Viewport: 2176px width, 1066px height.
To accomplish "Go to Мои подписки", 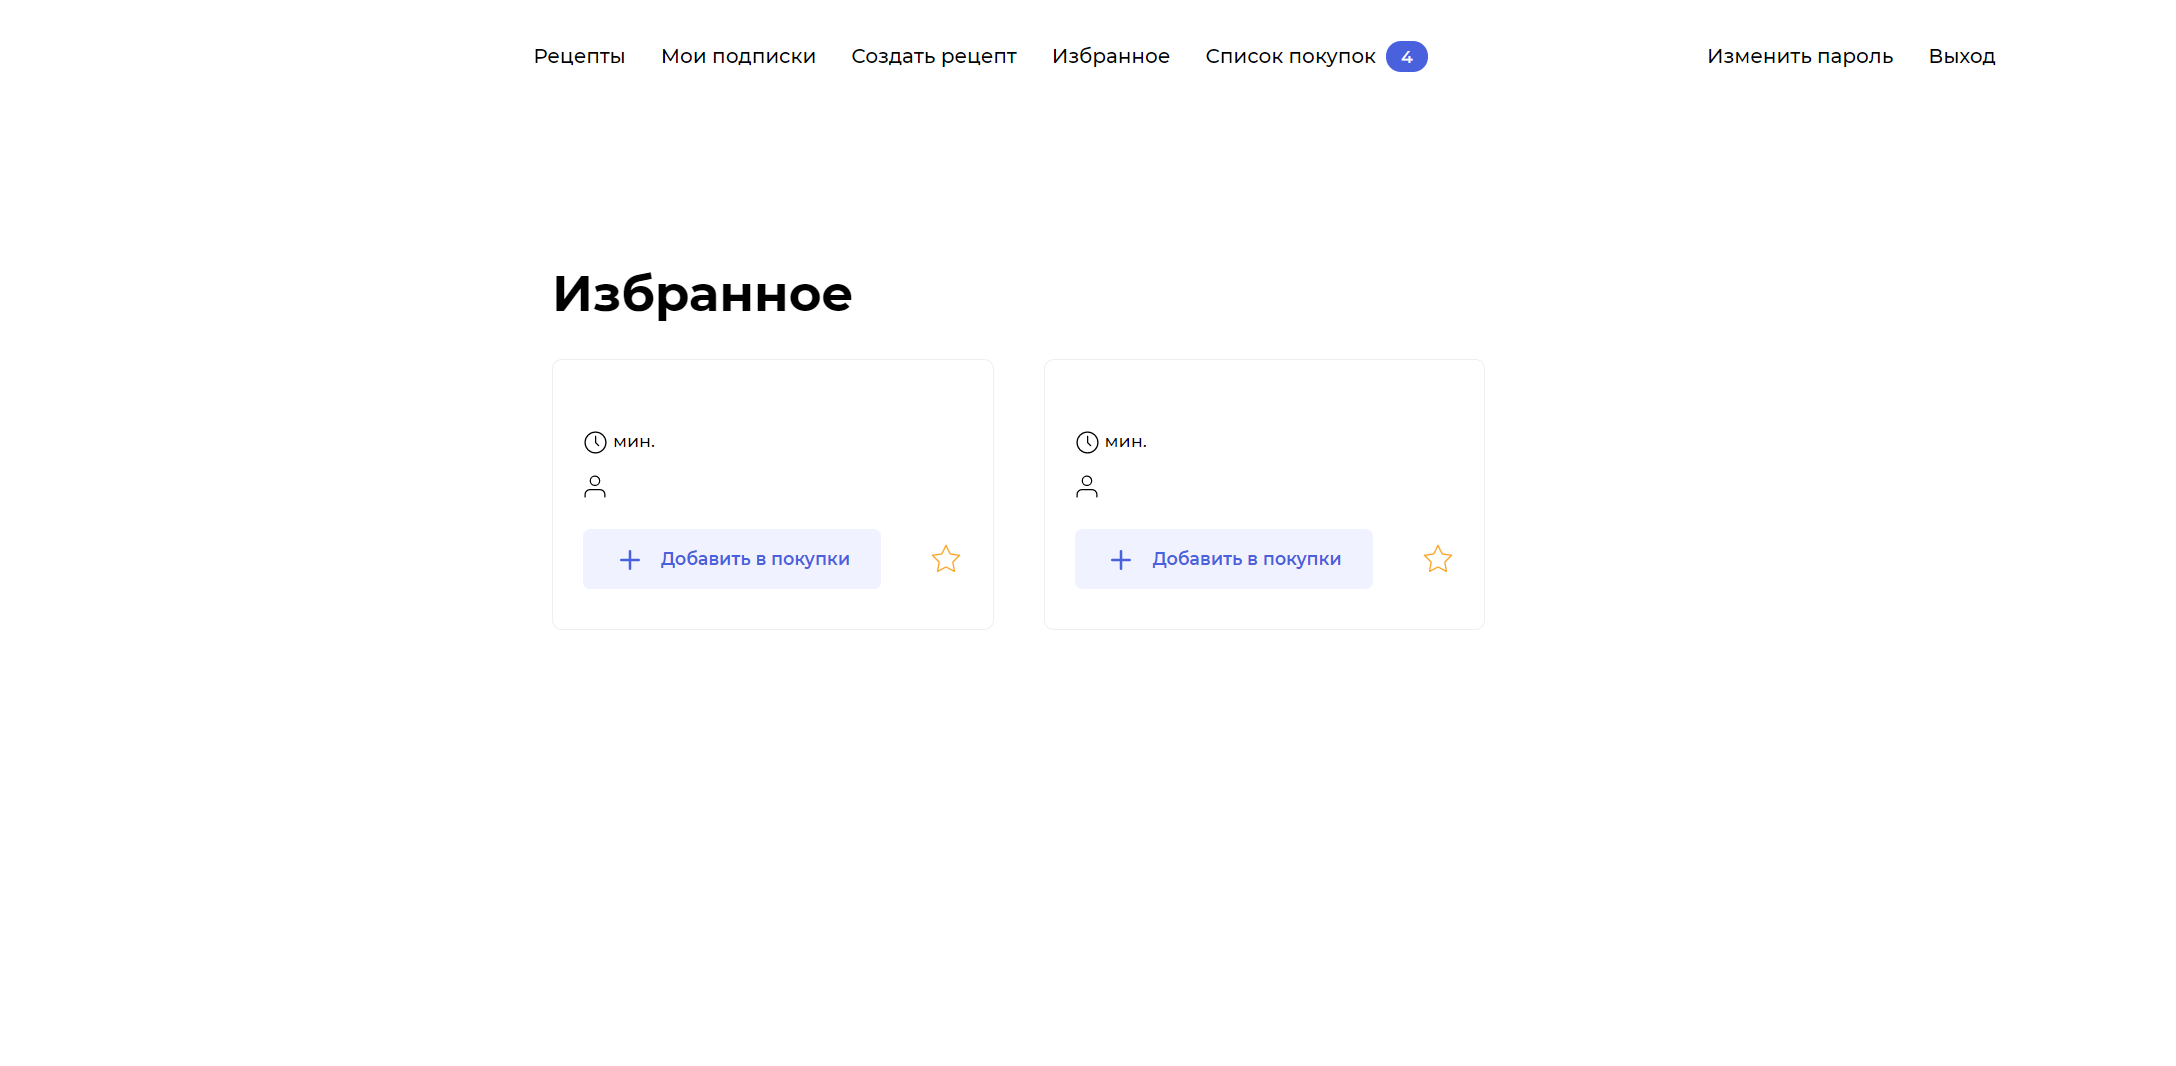I will click(x=738, y=57).
